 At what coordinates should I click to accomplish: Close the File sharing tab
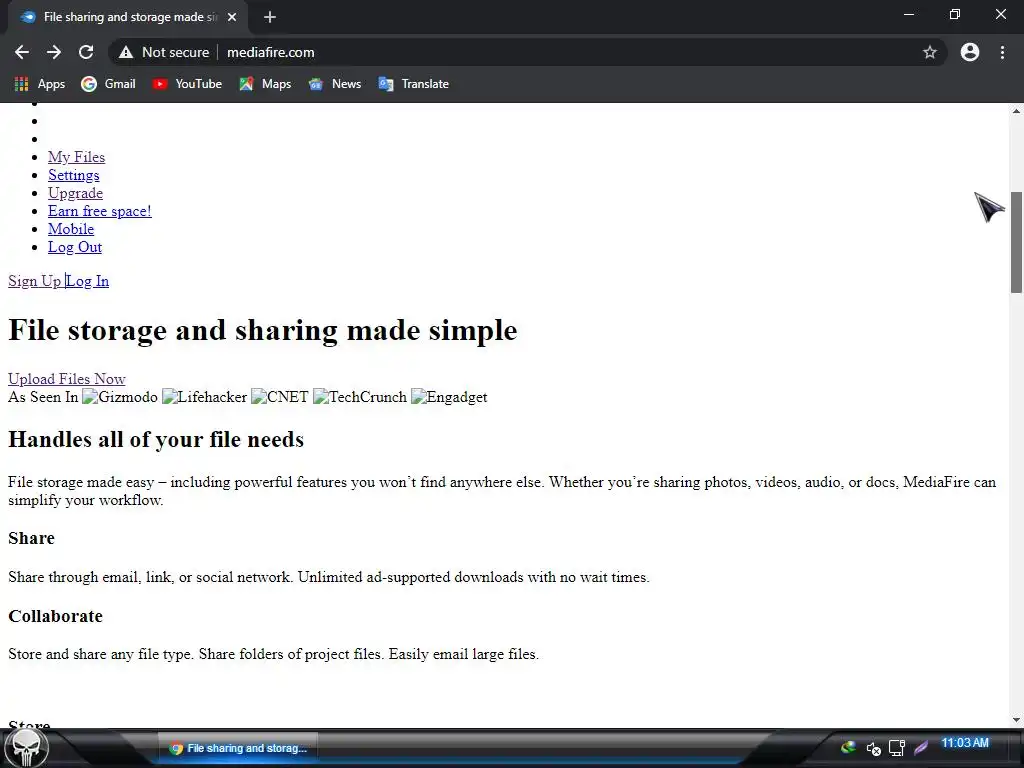coord(232,17)
